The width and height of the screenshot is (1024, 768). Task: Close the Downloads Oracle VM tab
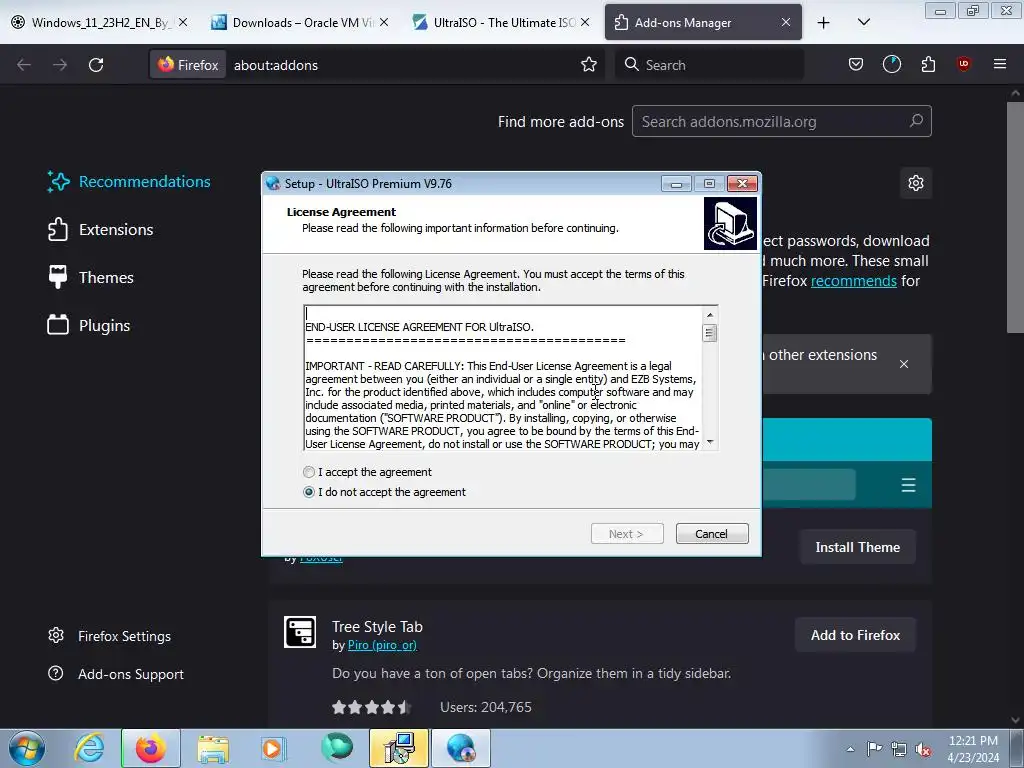click(x=384, y=22)
